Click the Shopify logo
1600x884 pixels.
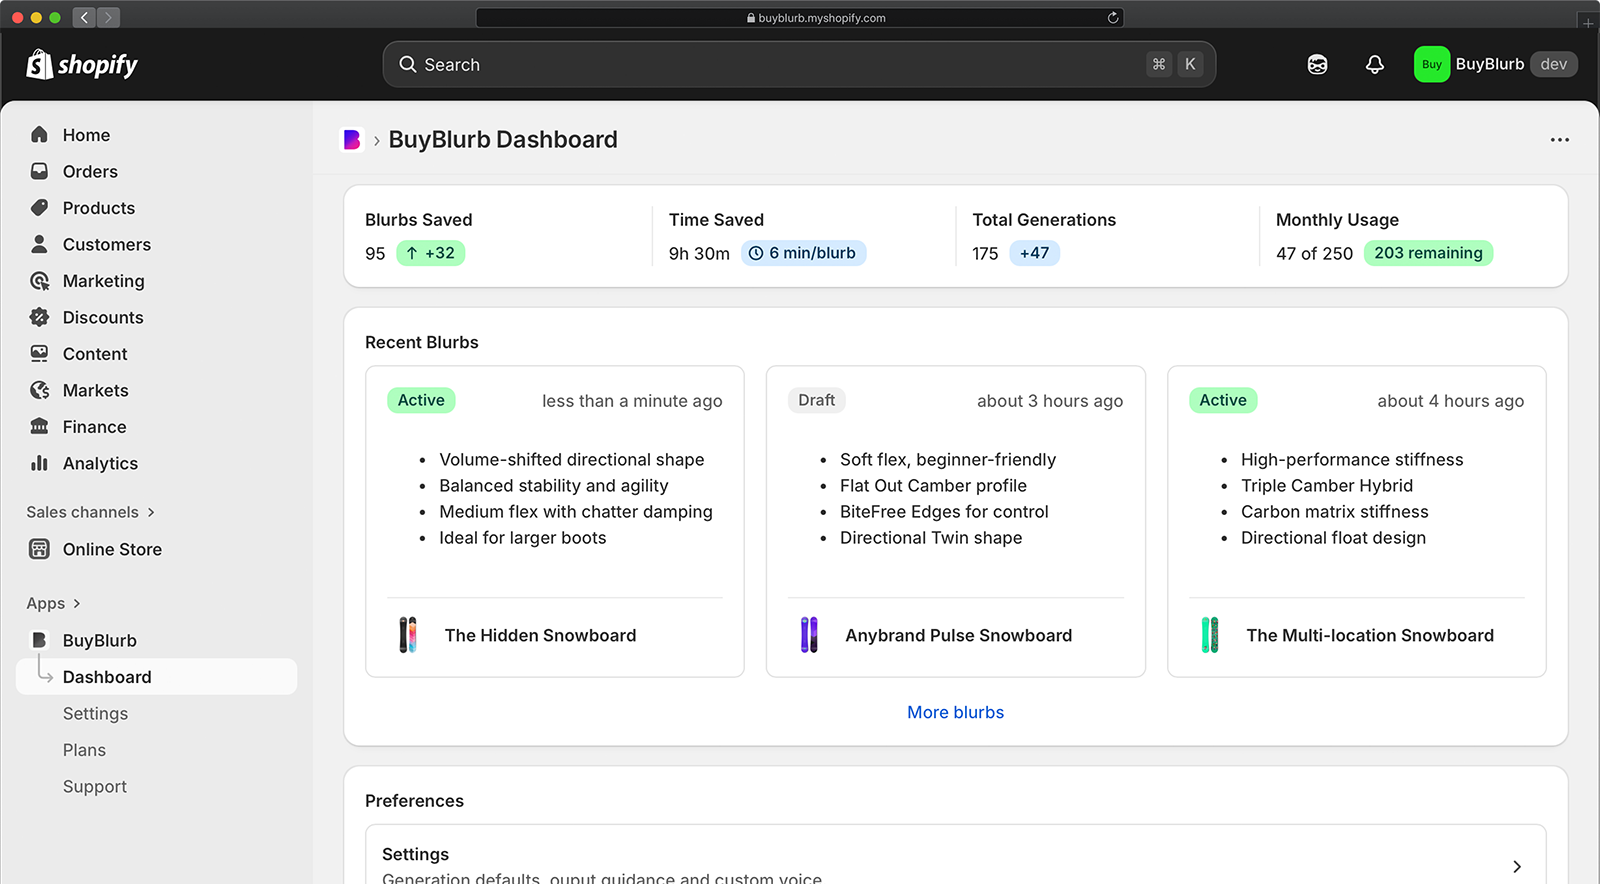point(82,65)
